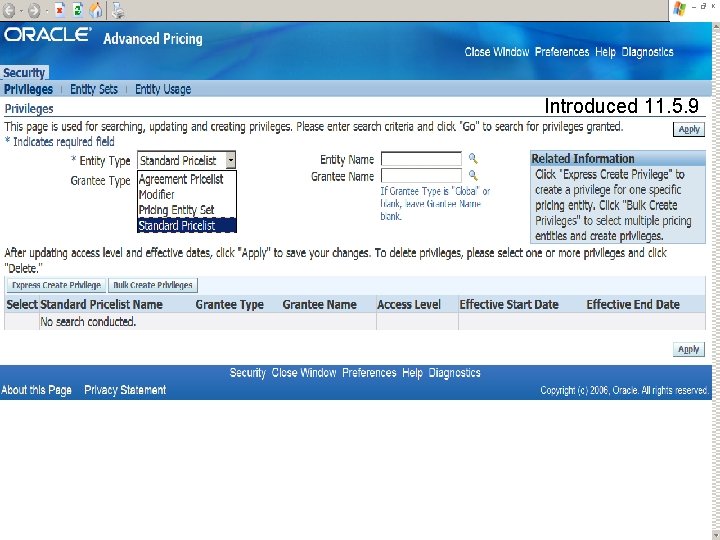This screenshot has width=720, height=540.
Task: Open Privacy Statement link
Action: 125,390
